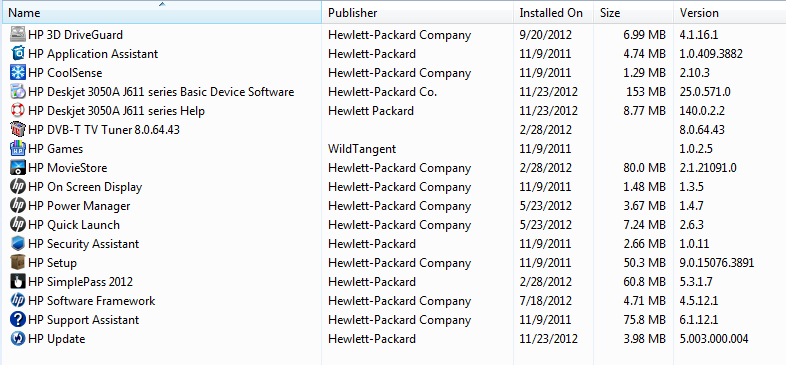Sort list by Name column header
This screenshot has width=786, height=365.
(161, 13)
